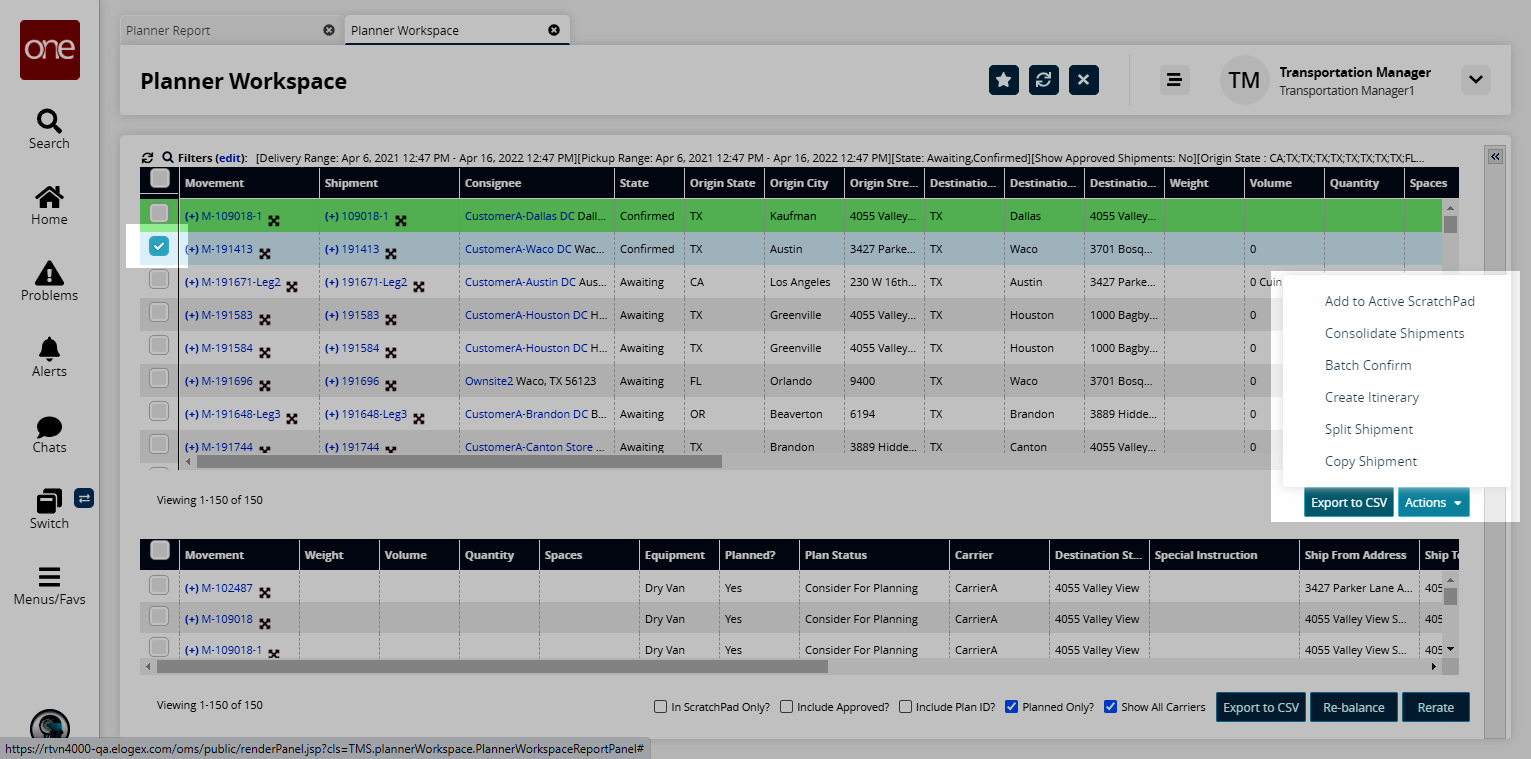The height and width of the screenshot is (759, 1531).
Task: Click the star favorite icon button
Action: click(1003, 80)
